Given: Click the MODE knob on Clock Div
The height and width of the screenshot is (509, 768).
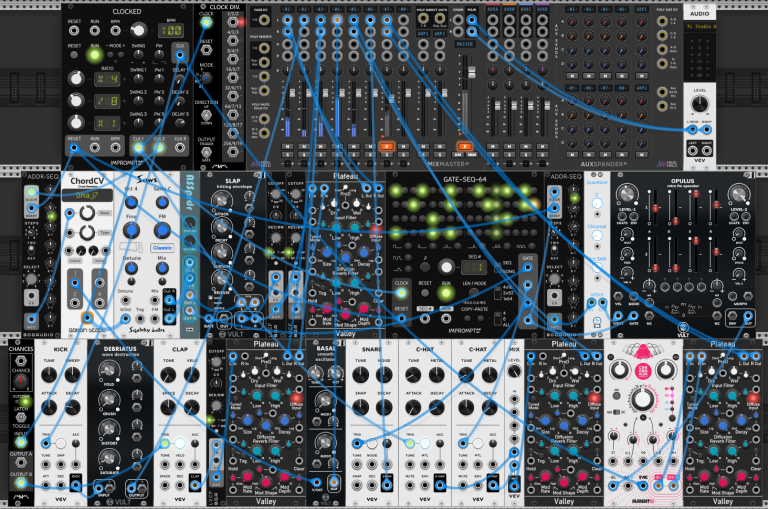Looking at the screenshot, I should click(x=206, y=78).
